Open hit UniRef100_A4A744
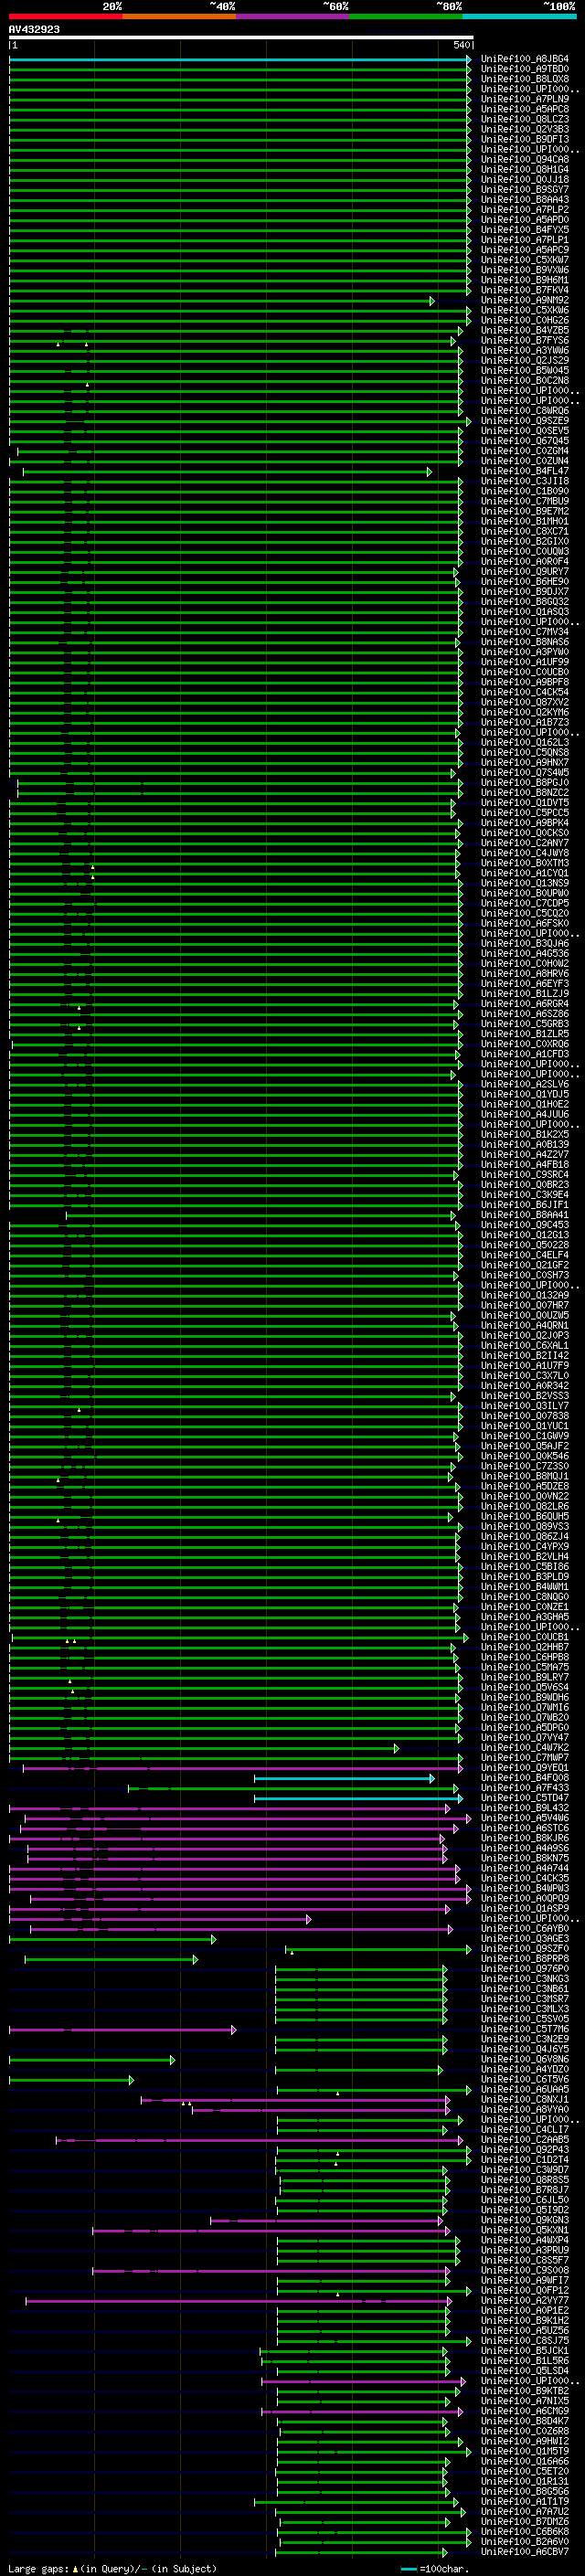Screen dimensions: 585x2576 tap(525, 1868)
